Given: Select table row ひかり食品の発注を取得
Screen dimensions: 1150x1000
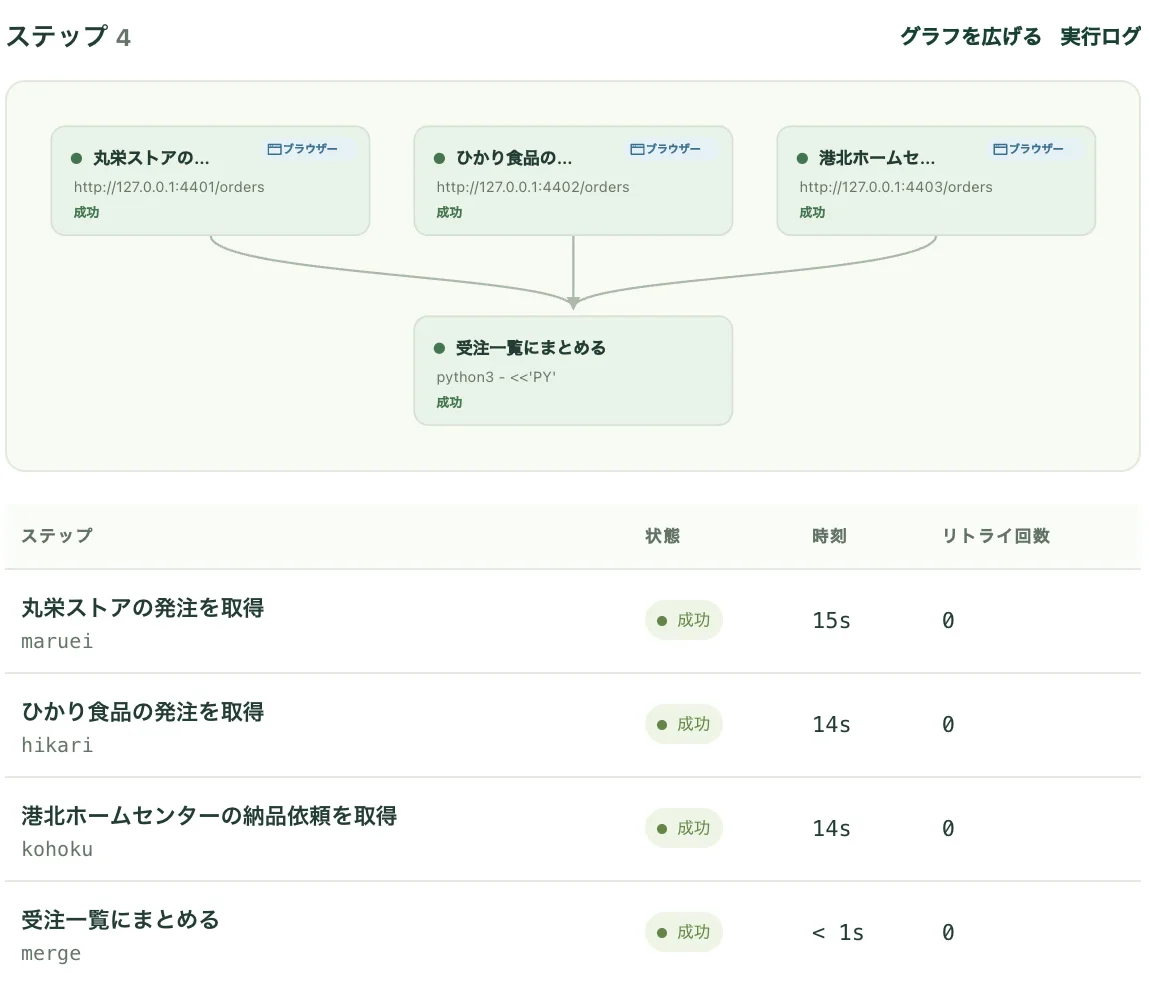Looking at the screenshot, I should 573,726.
